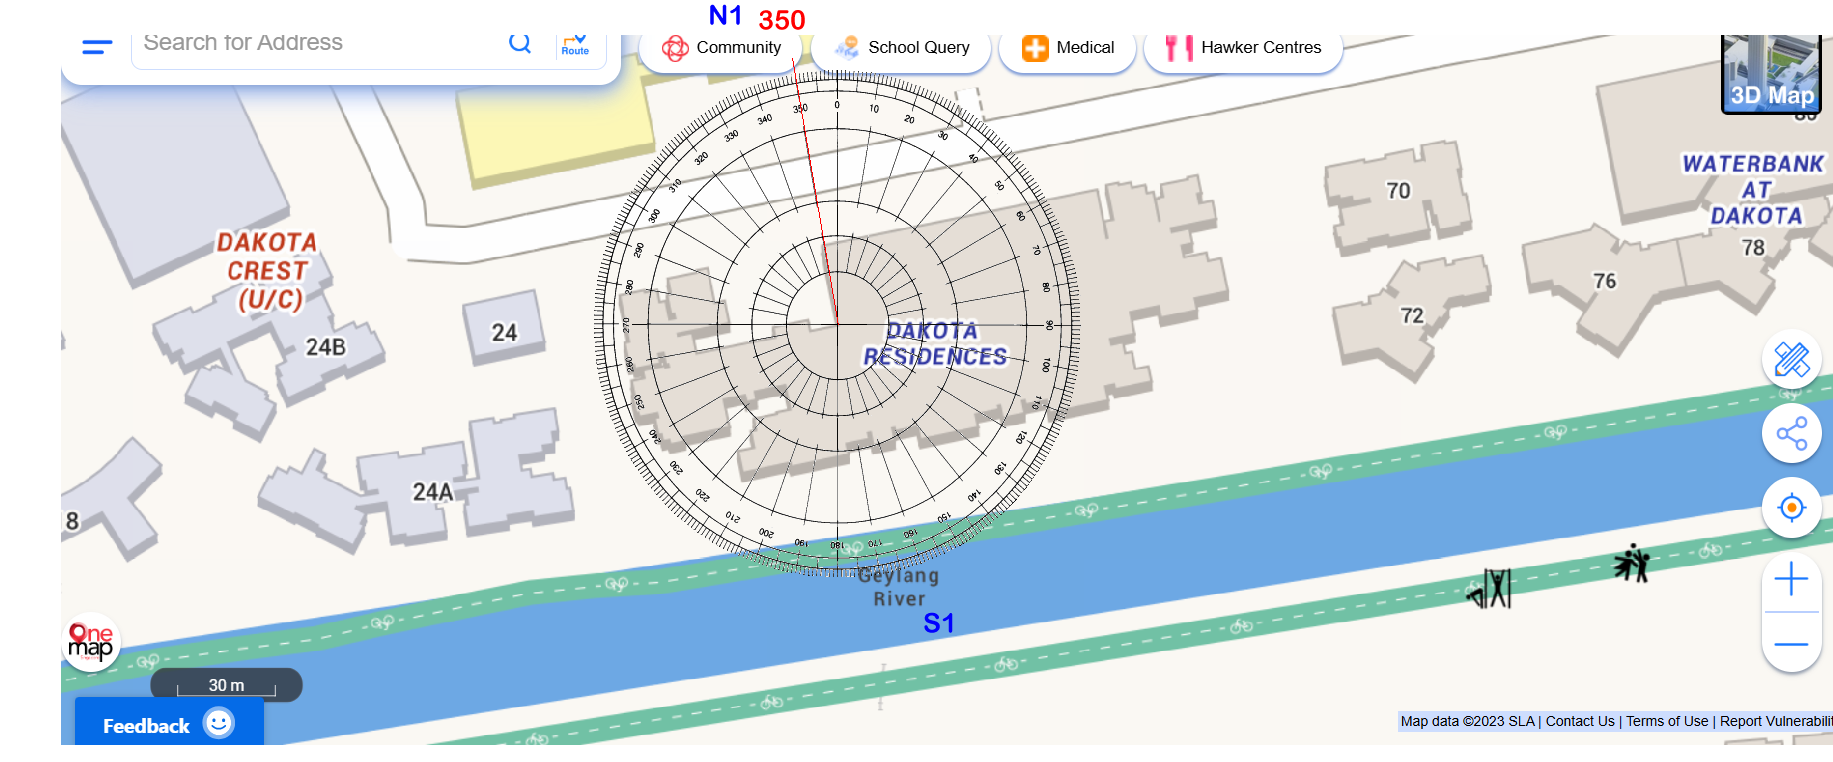Click the fitness corner icon on the map

point(1490,589)
